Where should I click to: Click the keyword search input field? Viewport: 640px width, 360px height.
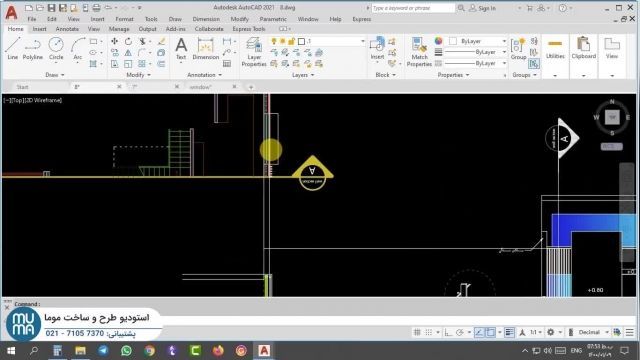tap(412, 8)
